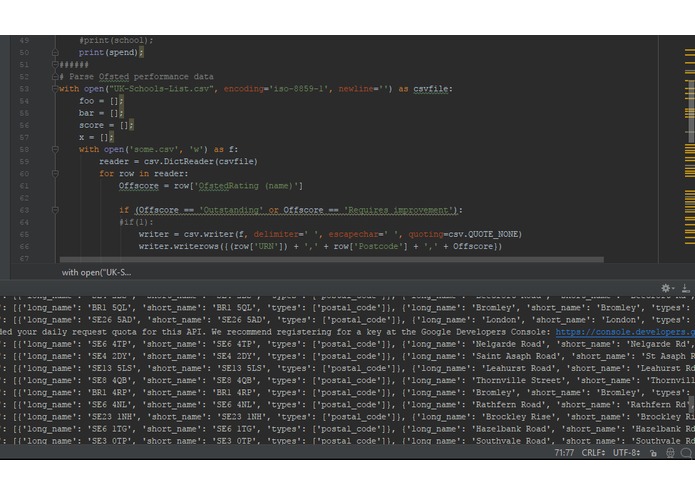
Task: Open the console settings gear menu
Action: tap(666, 288)
